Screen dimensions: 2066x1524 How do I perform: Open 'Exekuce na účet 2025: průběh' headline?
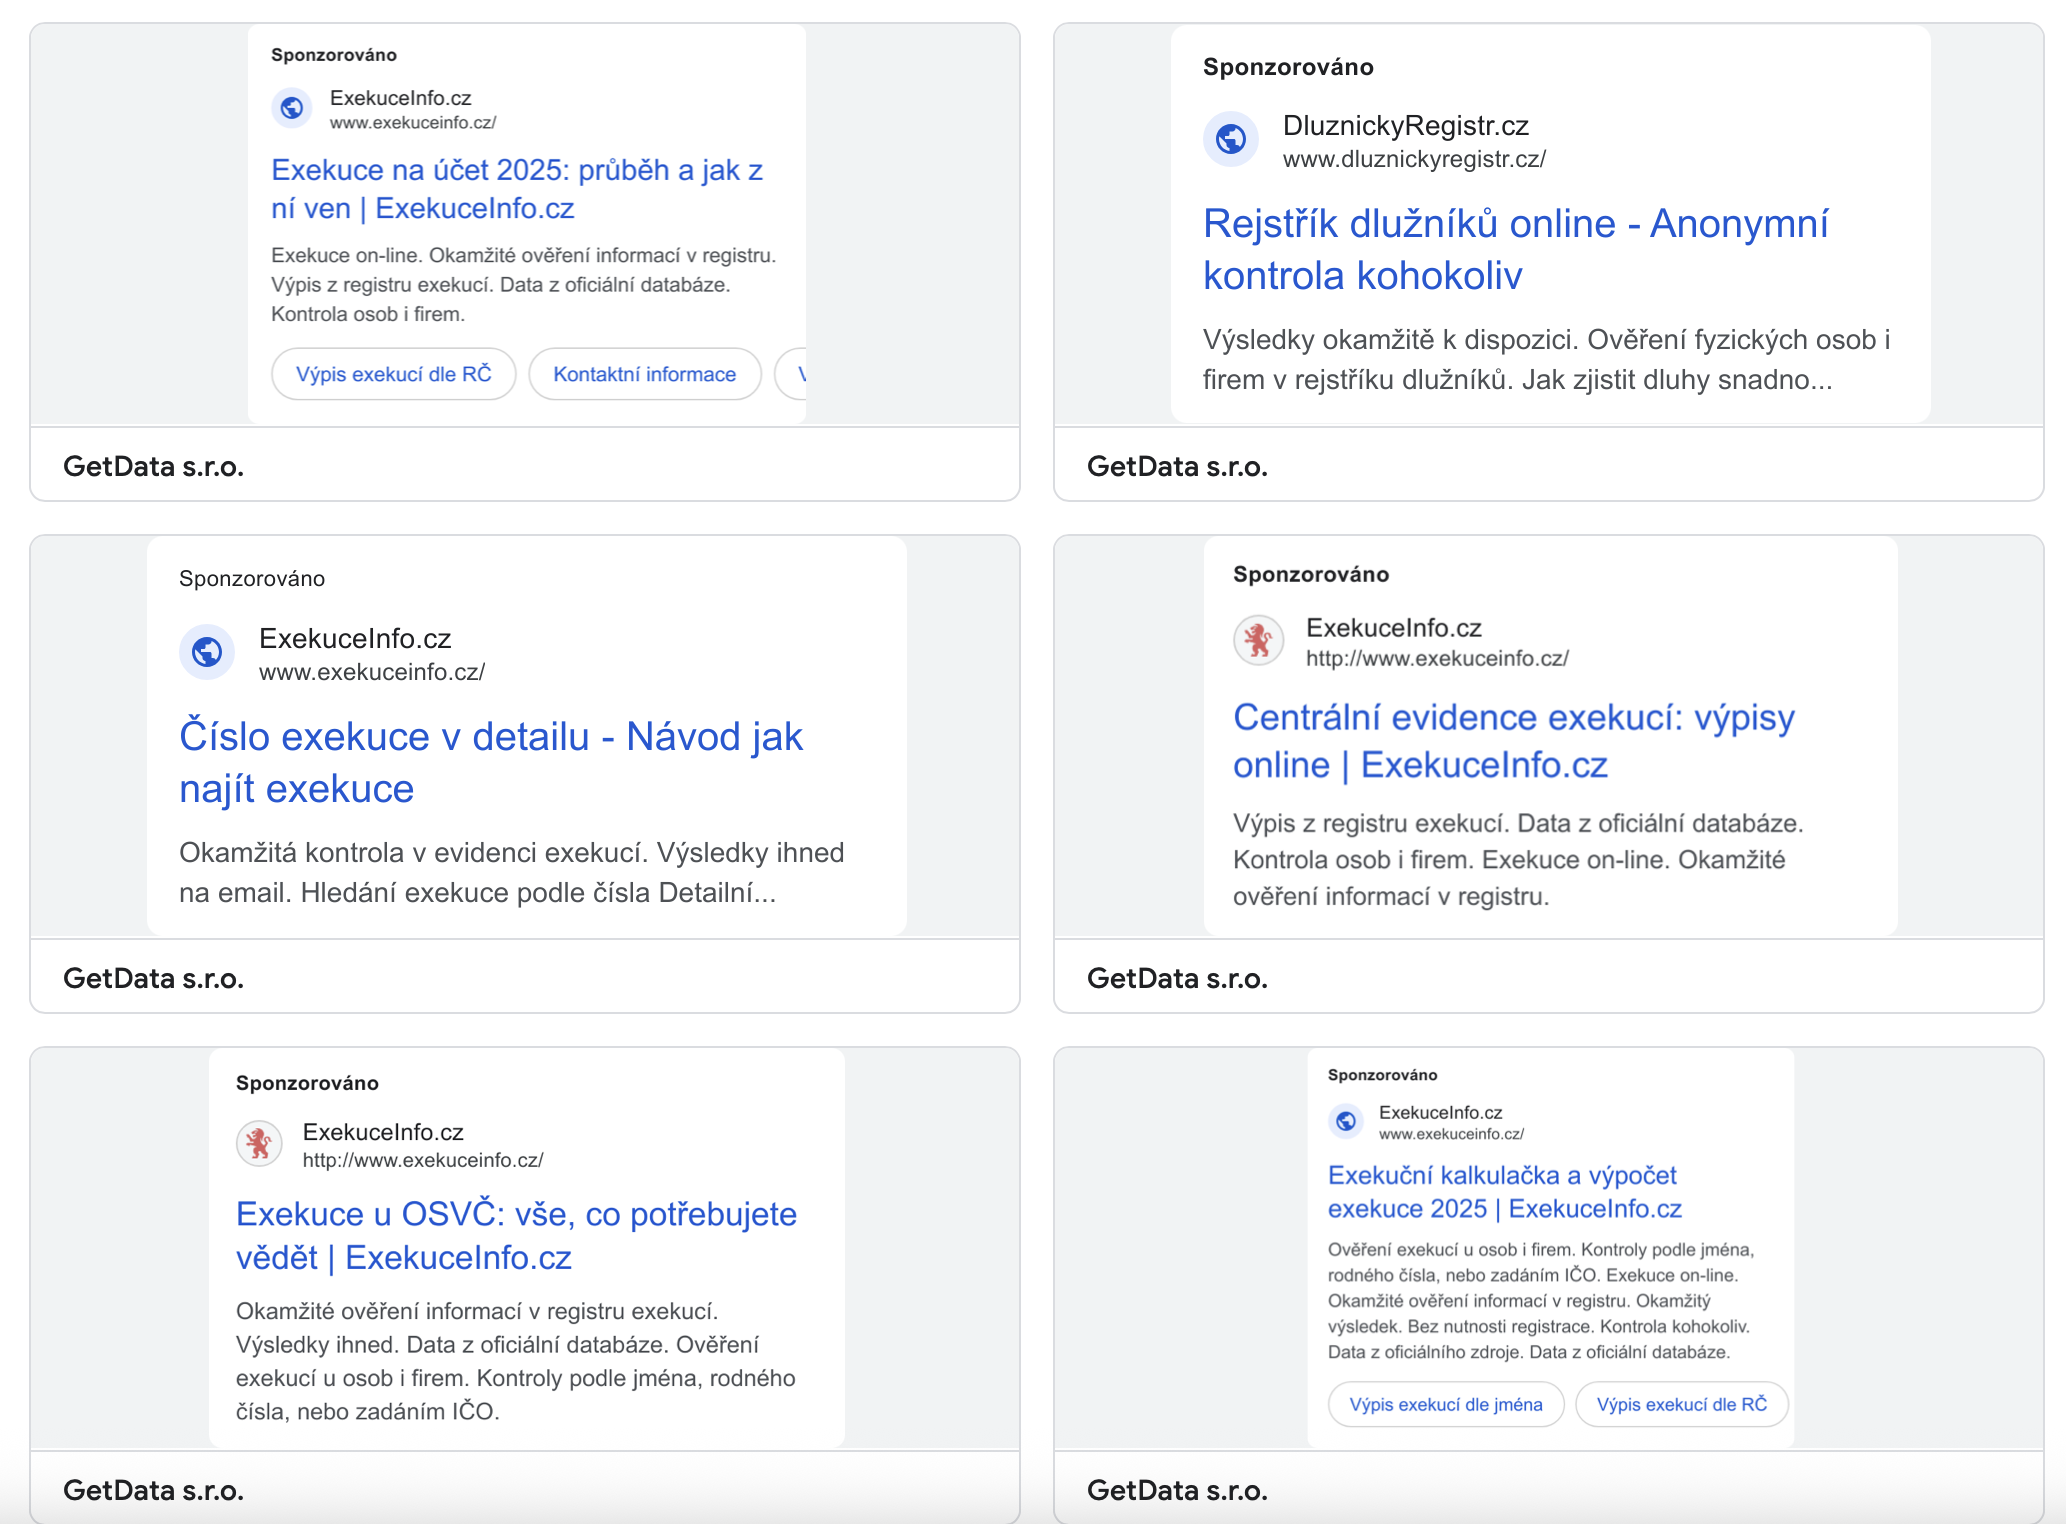(x=517, y=189)
